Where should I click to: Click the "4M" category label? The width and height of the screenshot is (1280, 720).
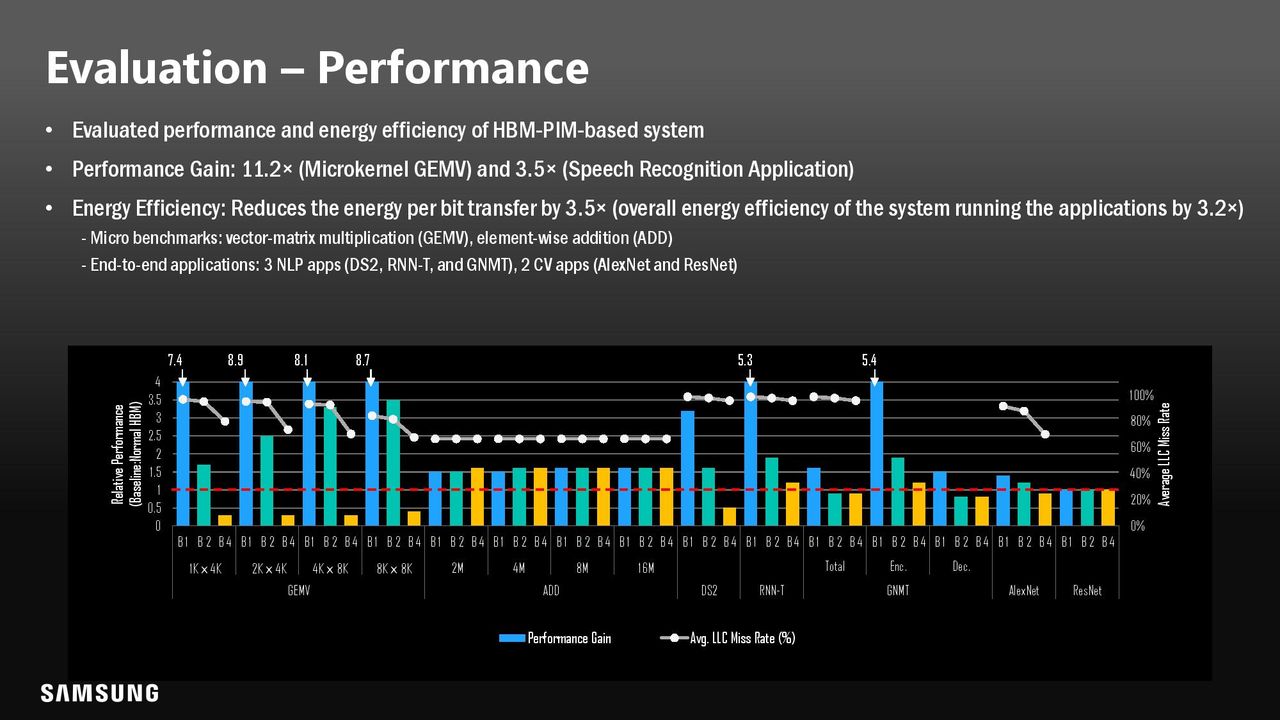pyautogui.click(x=520, y=567)
